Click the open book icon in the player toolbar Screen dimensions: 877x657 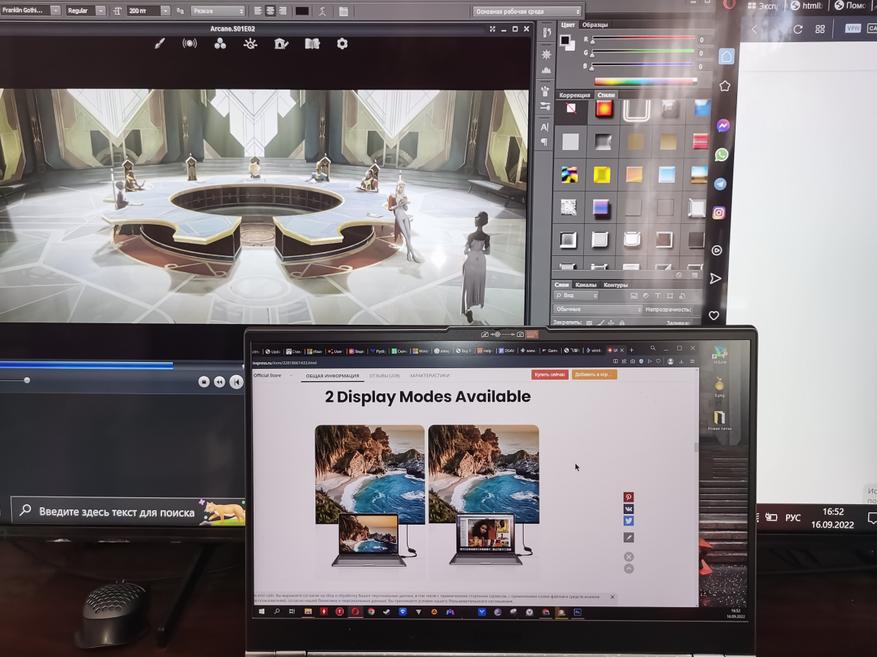point(312,44)
